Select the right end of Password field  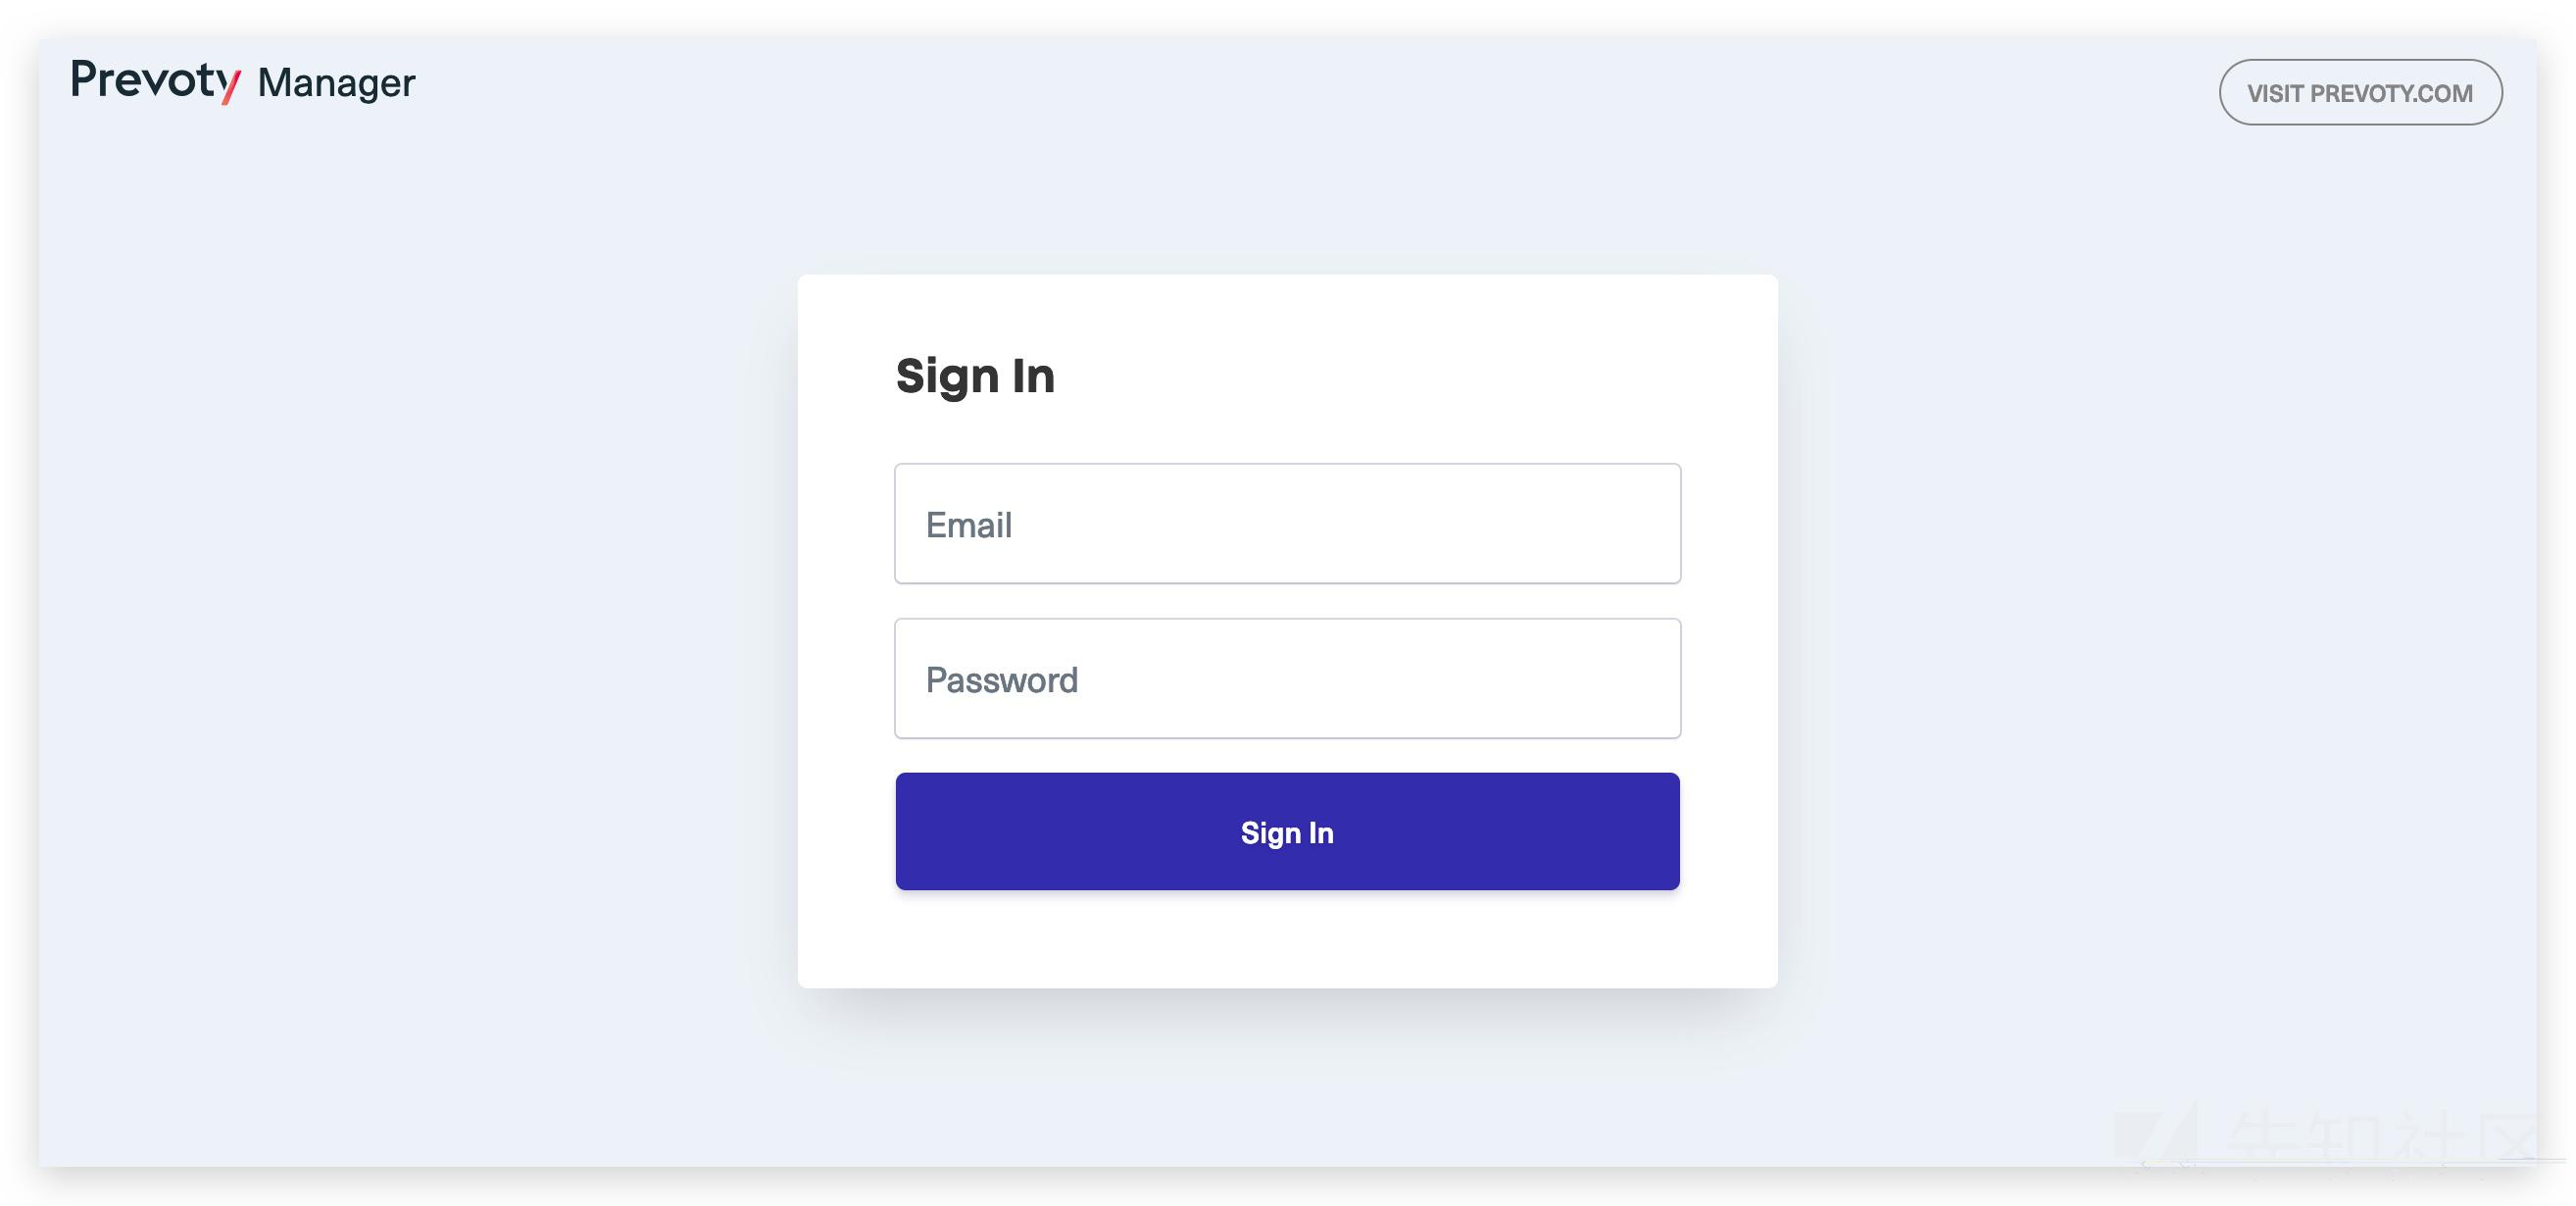(x=1640, y=679)
